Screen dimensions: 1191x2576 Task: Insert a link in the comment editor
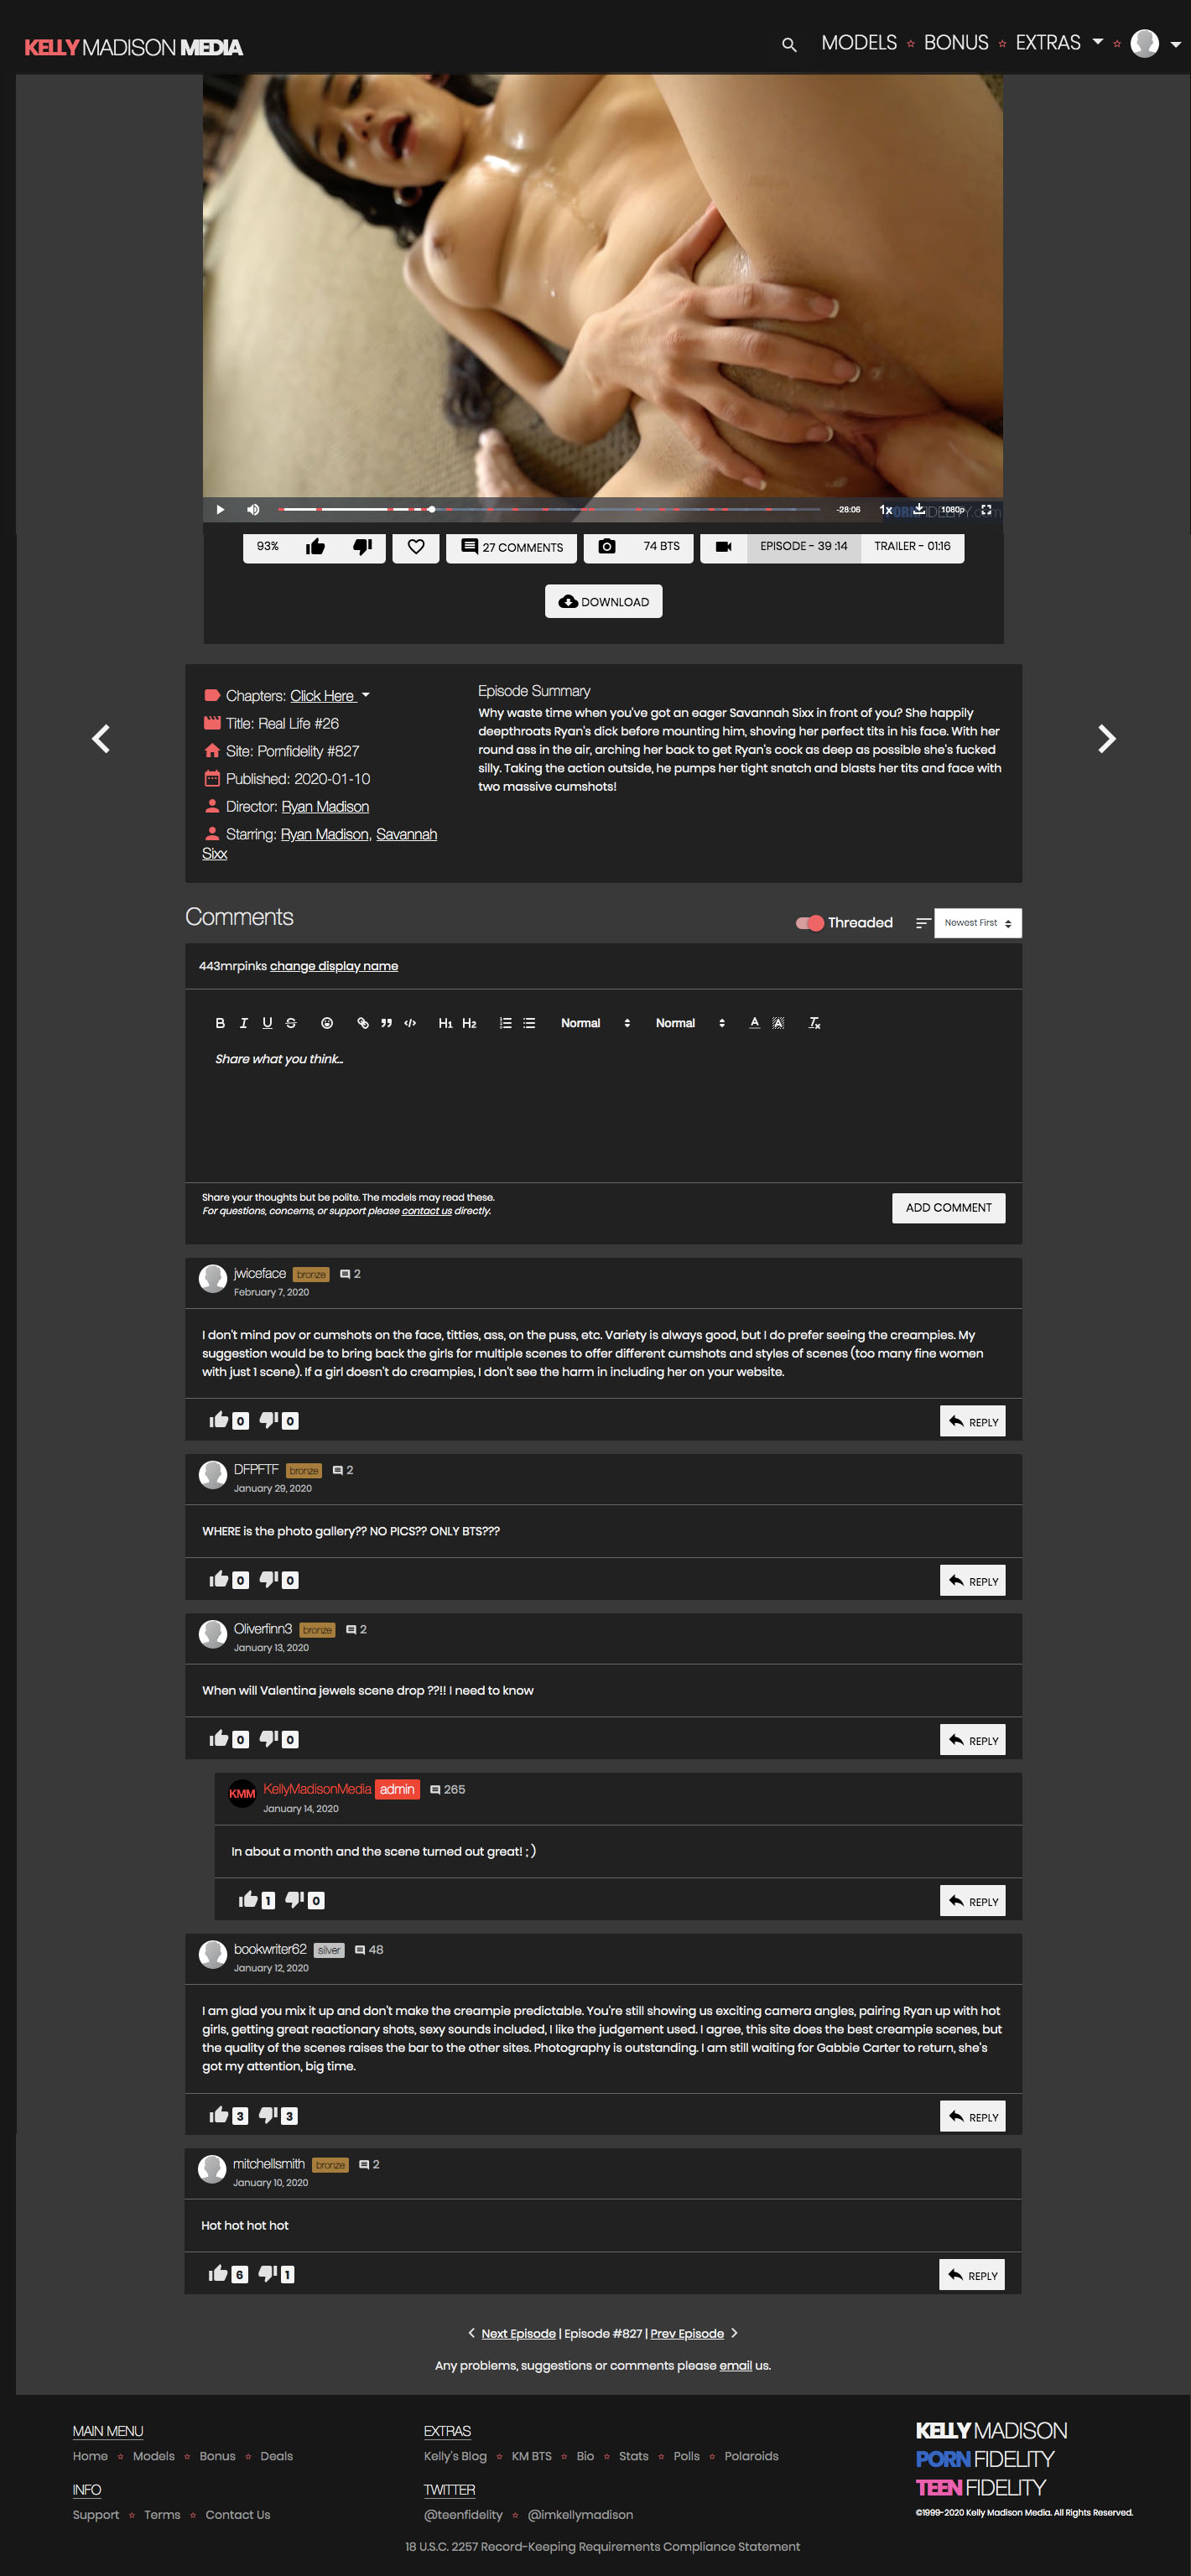(x=363, y=1023)
